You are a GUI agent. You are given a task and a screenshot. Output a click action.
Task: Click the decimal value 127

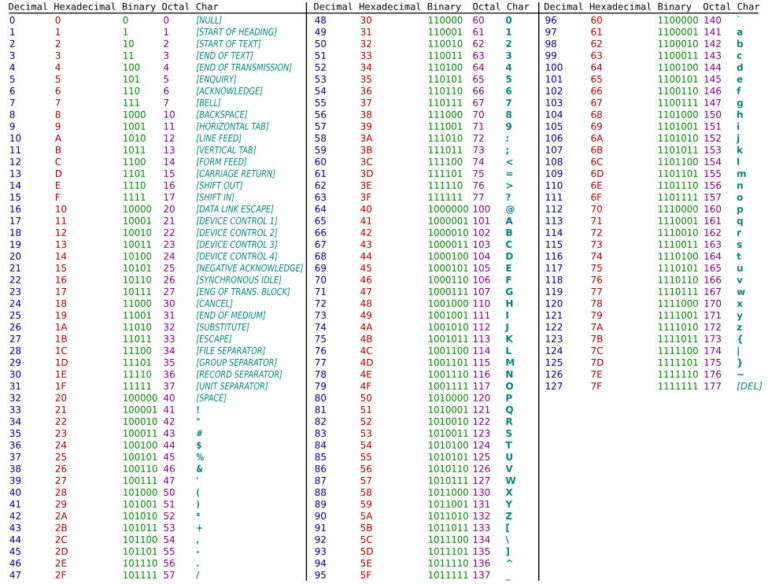coord(553,386)
